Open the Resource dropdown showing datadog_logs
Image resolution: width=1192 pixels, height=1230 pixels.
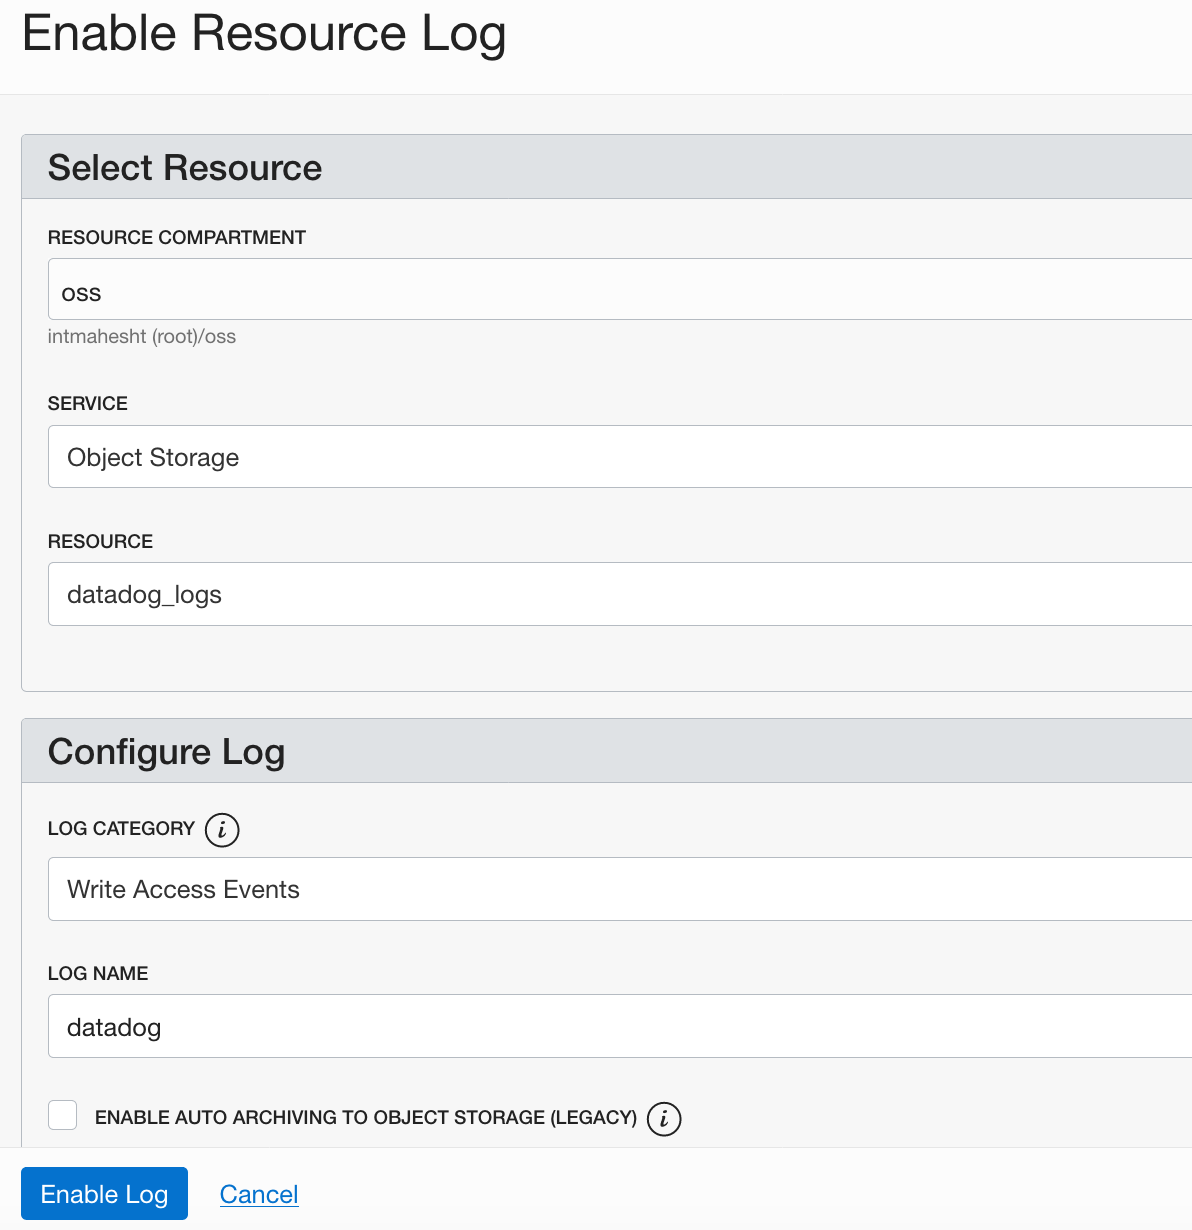coord(620,594)
